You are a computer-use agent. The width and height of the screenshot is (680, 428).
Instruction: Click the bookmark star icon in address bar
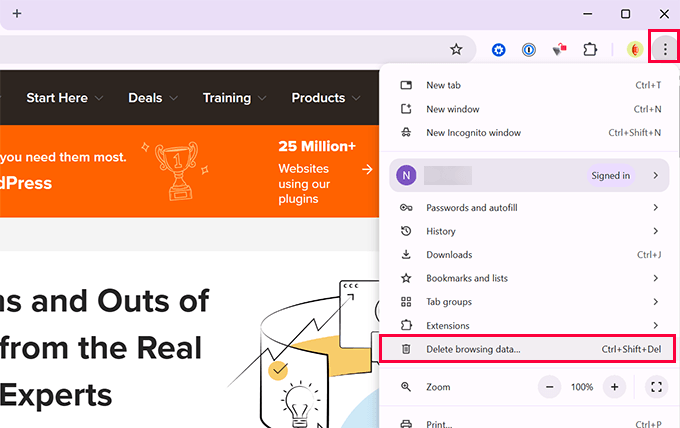[456, 48]
